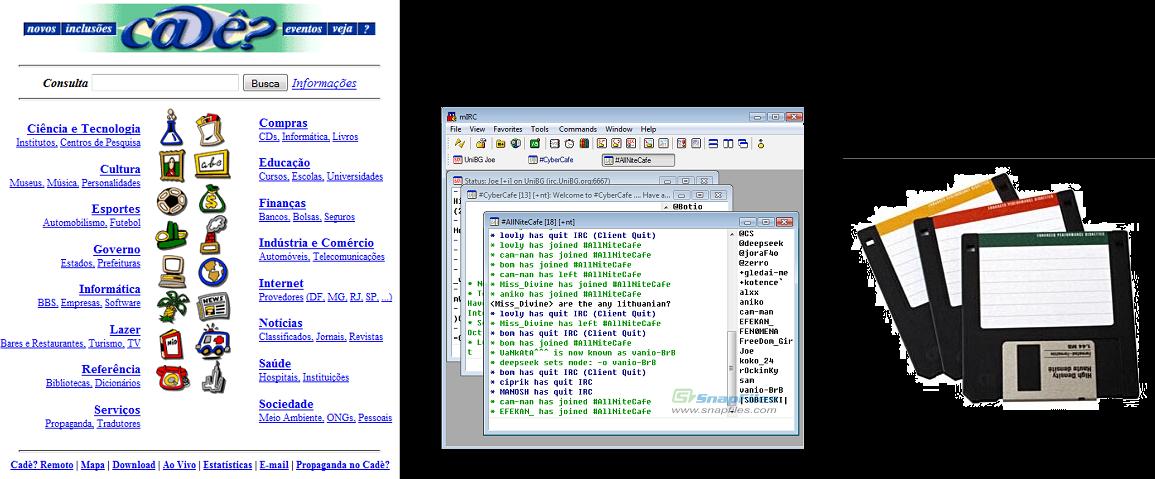Select nick FreeDom_Gir in the nick list

point(765,341)
